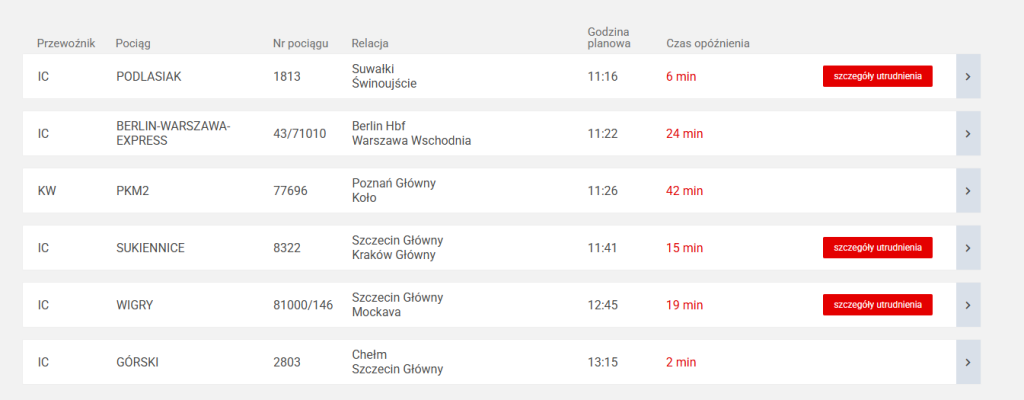The image size is (1024, 400).
Task: Open szczegóły utrudnienia for SUKIENNICE
Action: pyautogui.click(x=877, y=247)
